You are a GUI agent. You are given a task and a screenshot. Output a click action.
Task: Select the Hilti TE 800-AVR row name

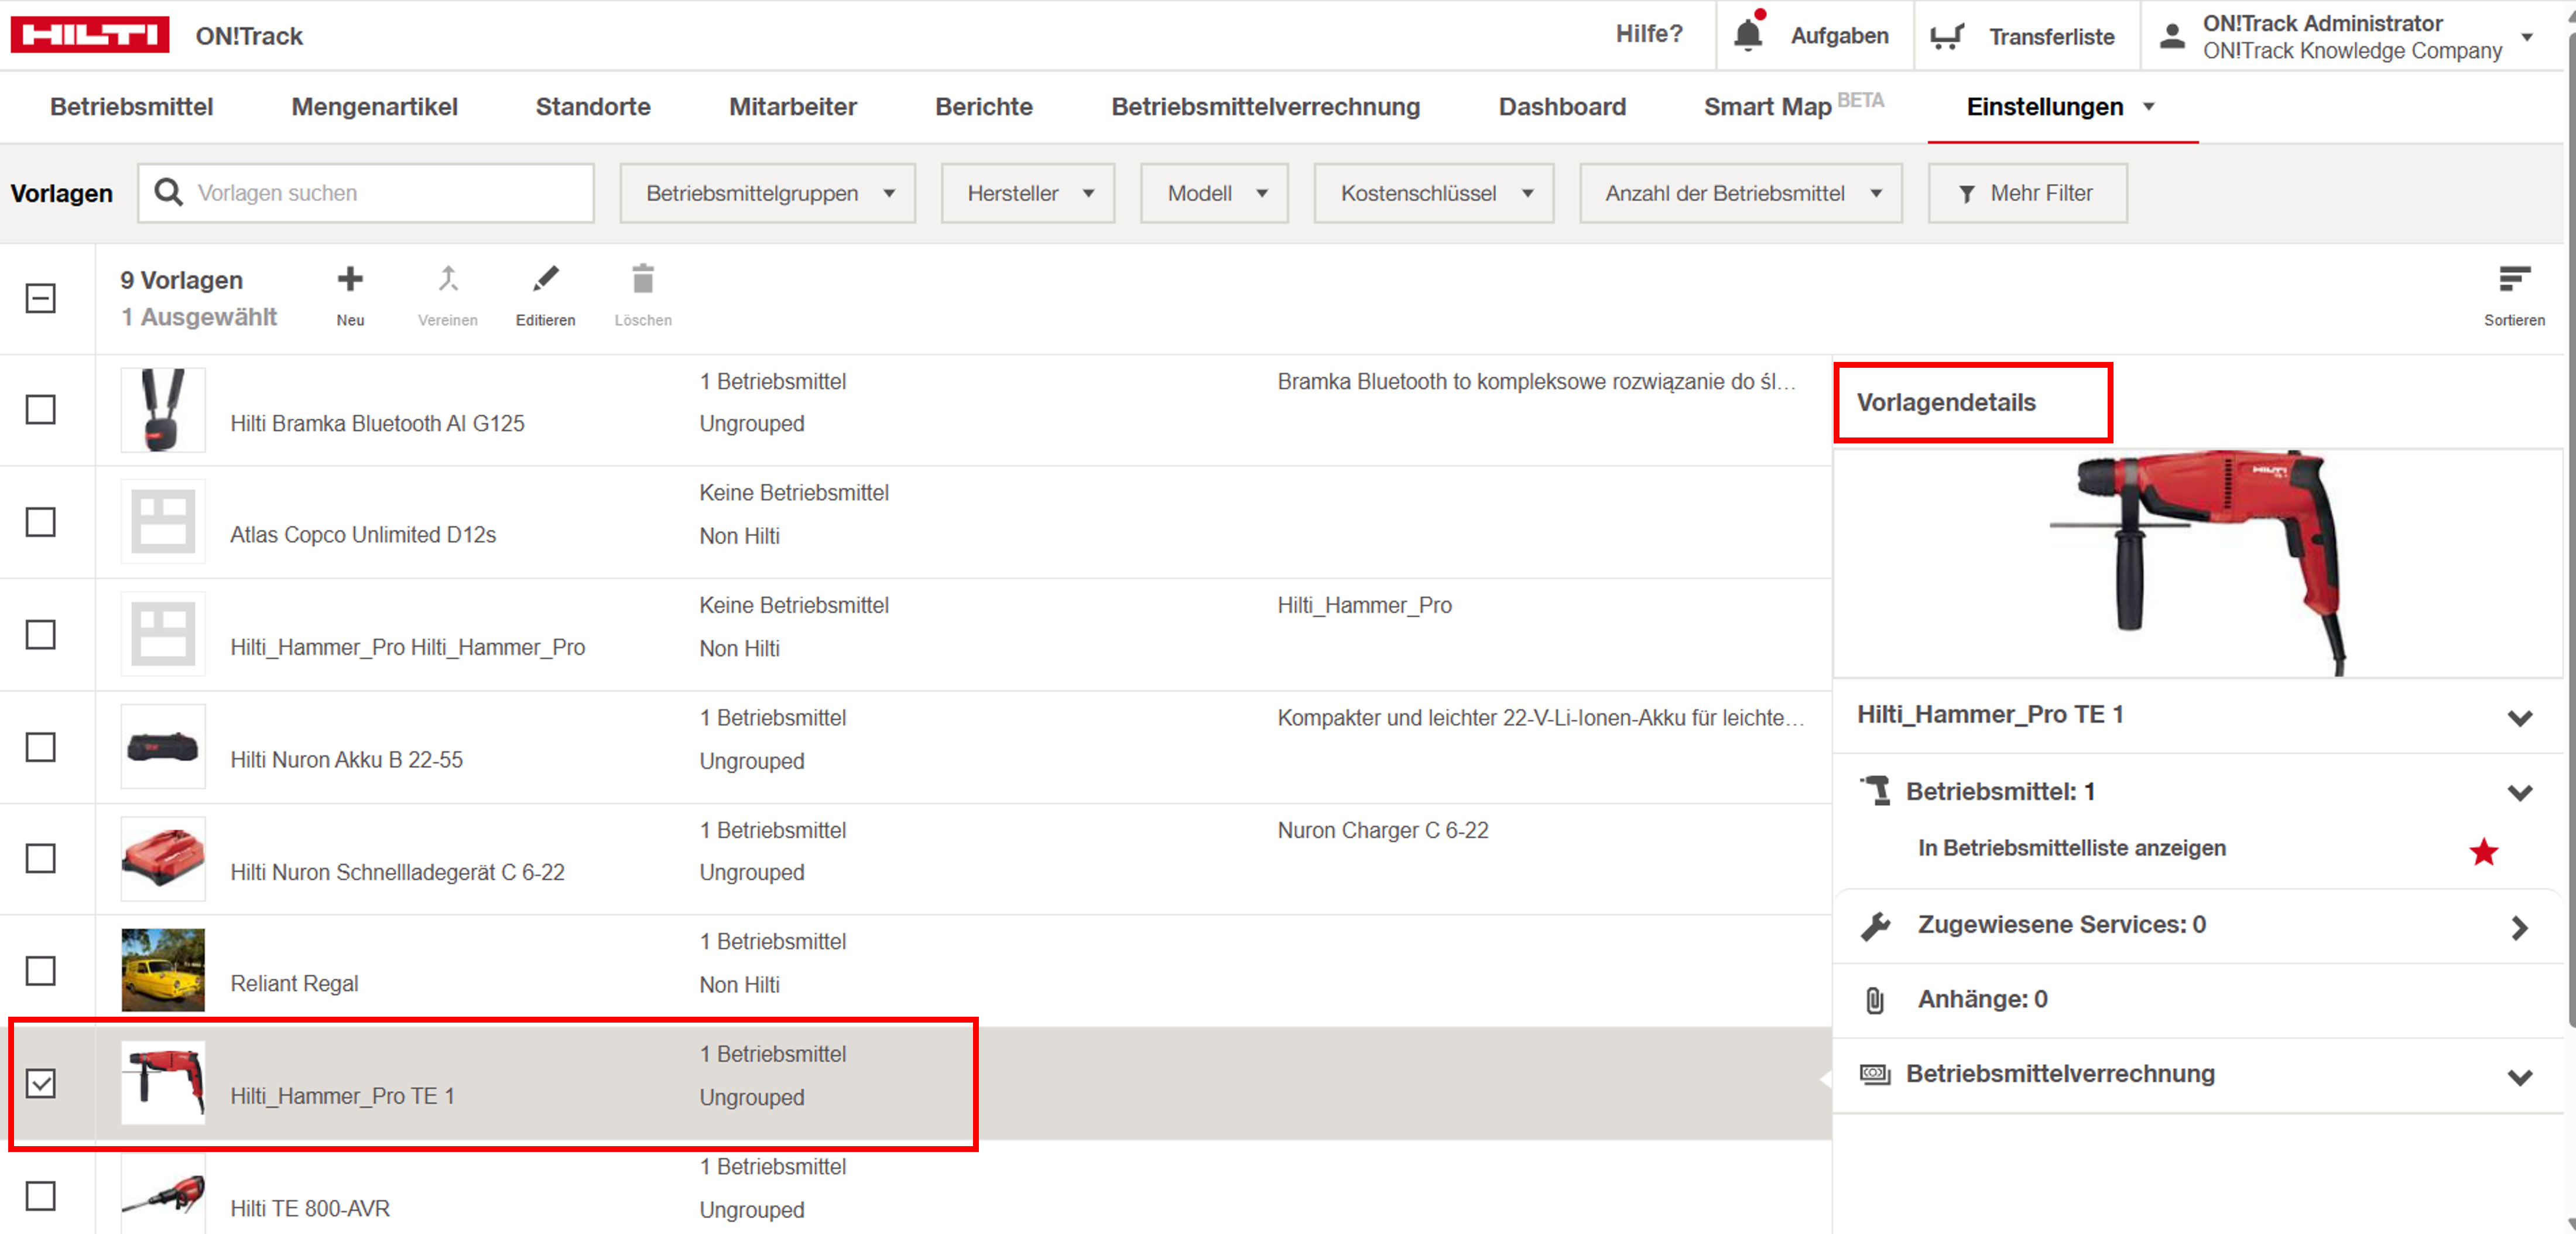coord(310,1209)
